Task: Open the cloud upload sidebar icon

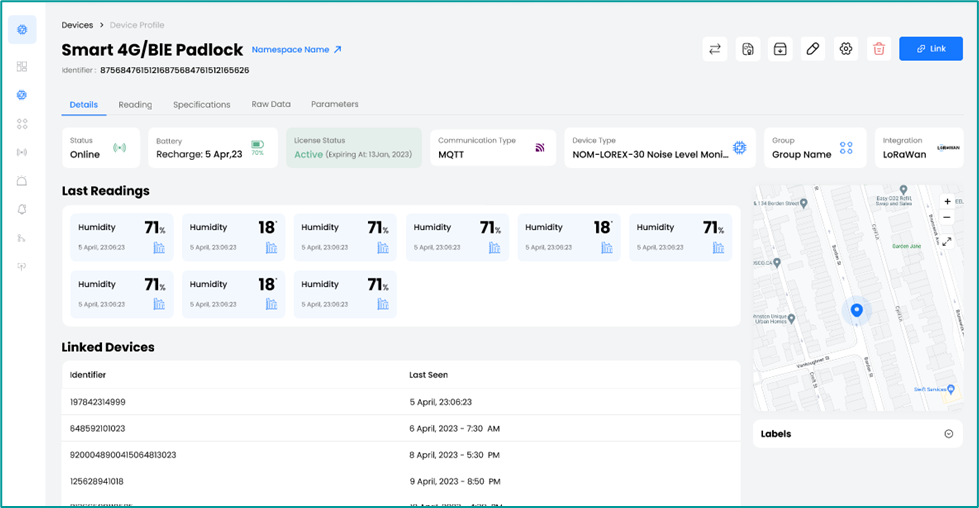Action: click(22, 266)
